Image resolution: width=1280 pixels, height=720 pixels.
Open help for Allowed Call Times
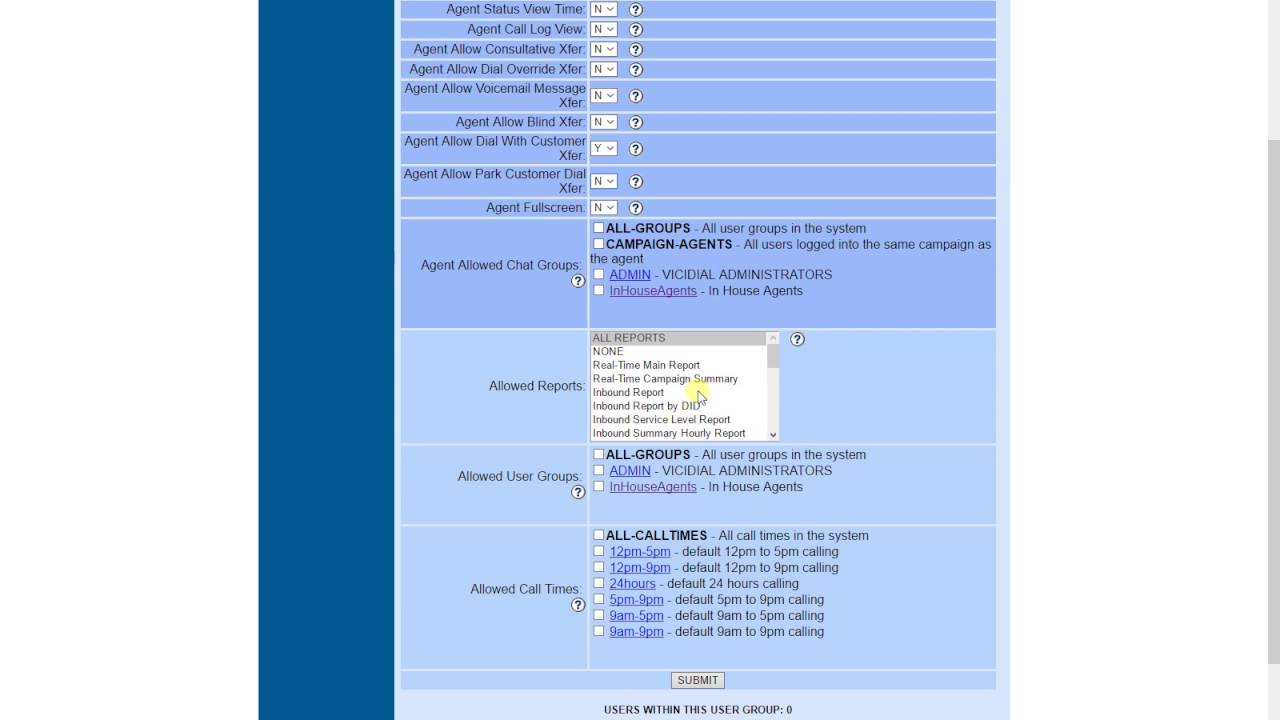coord(578,605)
